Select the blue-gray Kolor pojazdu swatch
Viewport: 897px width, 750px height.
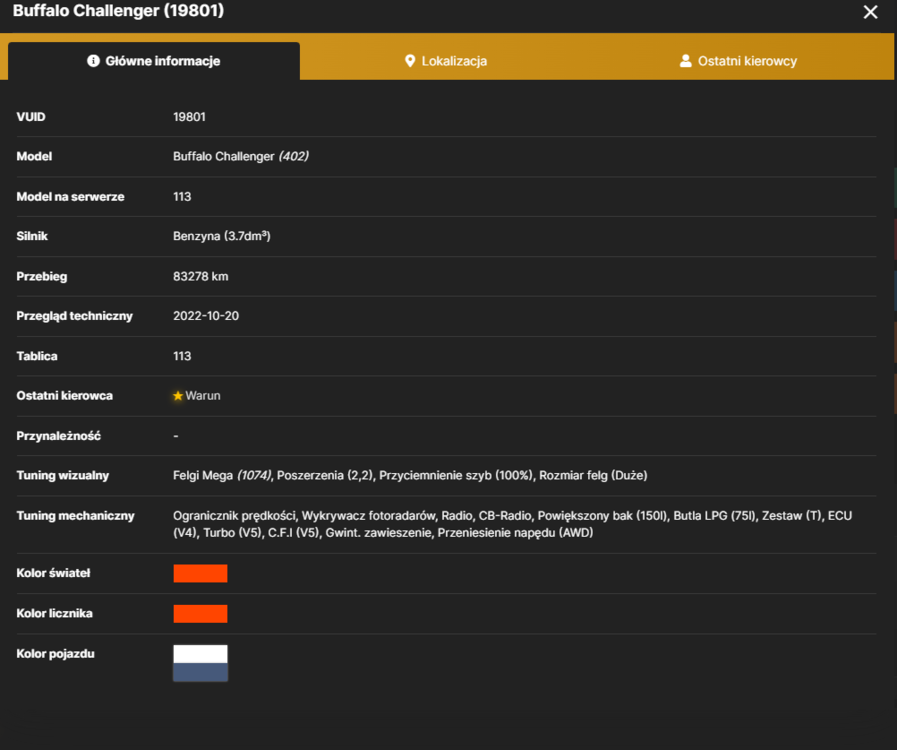200,672
